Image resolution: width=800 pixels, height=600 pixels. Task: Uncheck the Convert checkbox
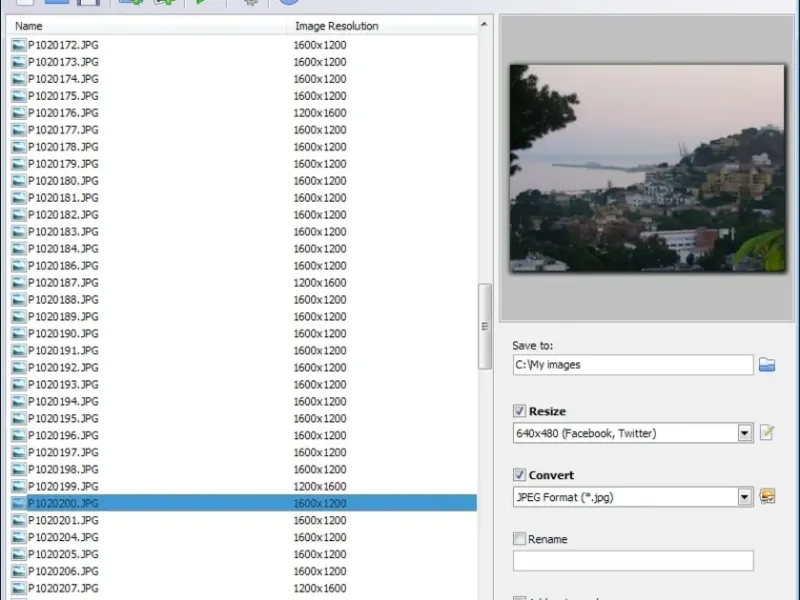(x=519, y=475)
